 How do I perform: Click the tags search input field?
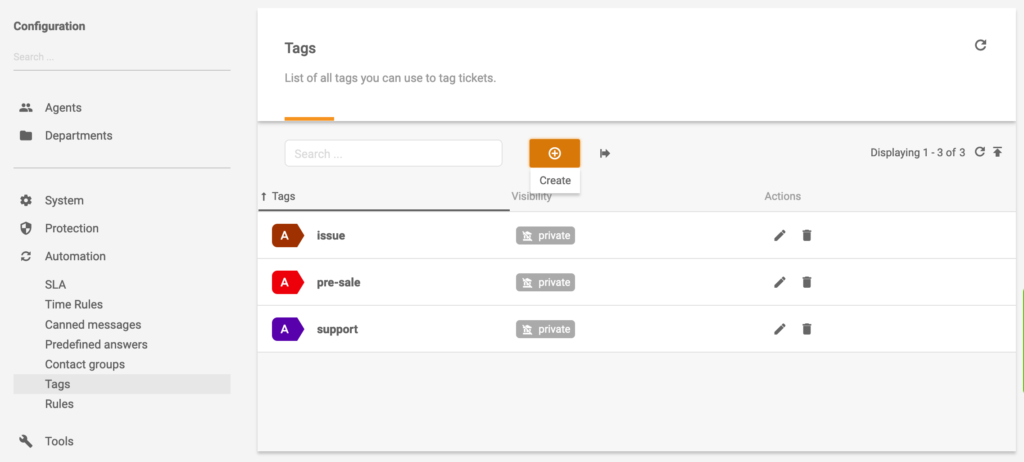tap(393, 153)
